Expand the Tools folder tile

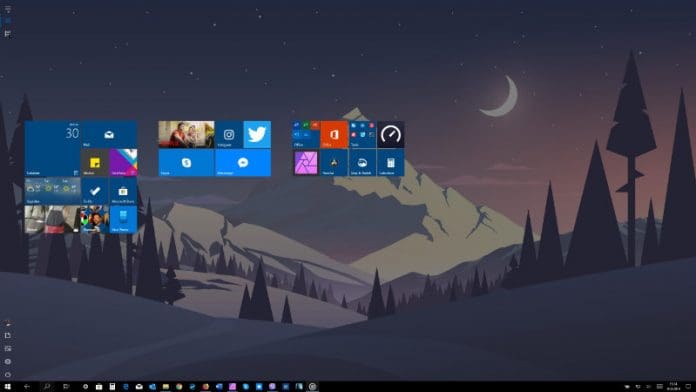click(362, 135)
